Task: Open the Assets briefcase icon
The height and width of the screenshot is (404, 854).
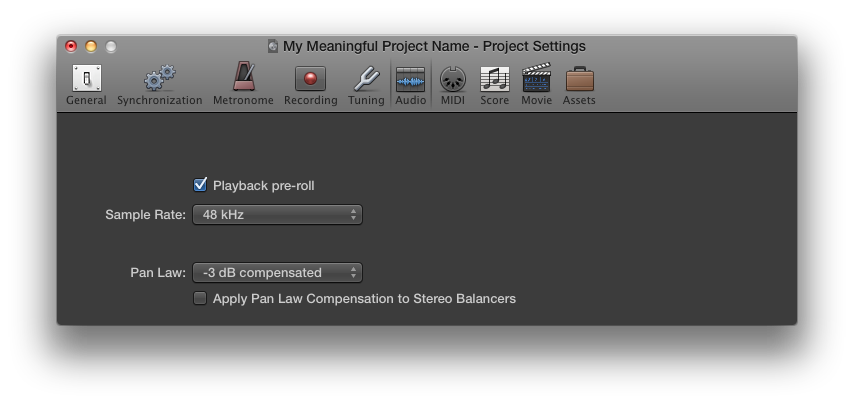Action: 579,79
